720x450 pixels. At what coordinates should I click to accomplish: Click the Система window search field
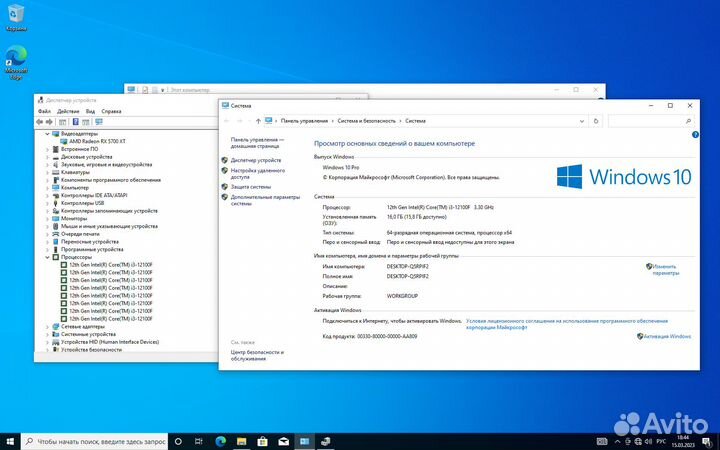pyautogui.click(x=651, y=121)
